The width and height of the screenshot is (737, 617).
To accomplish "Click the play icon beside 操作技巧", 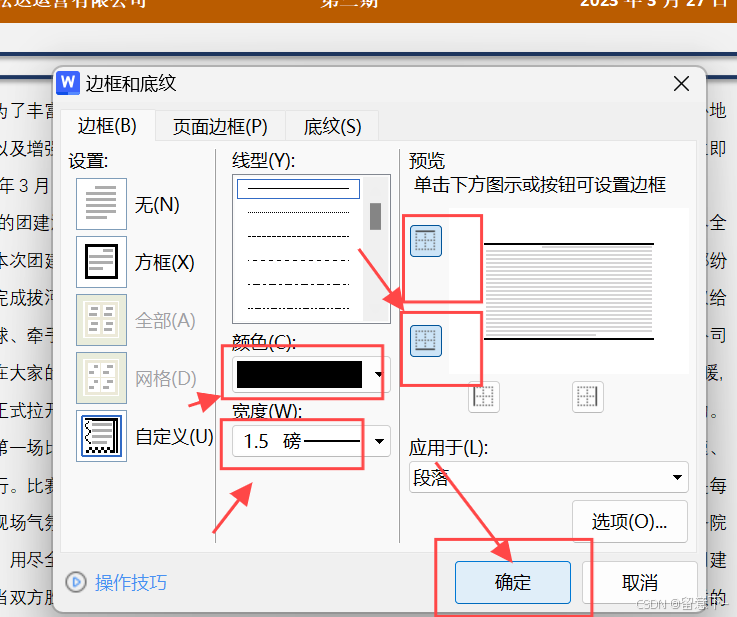I will pos(76,582).
